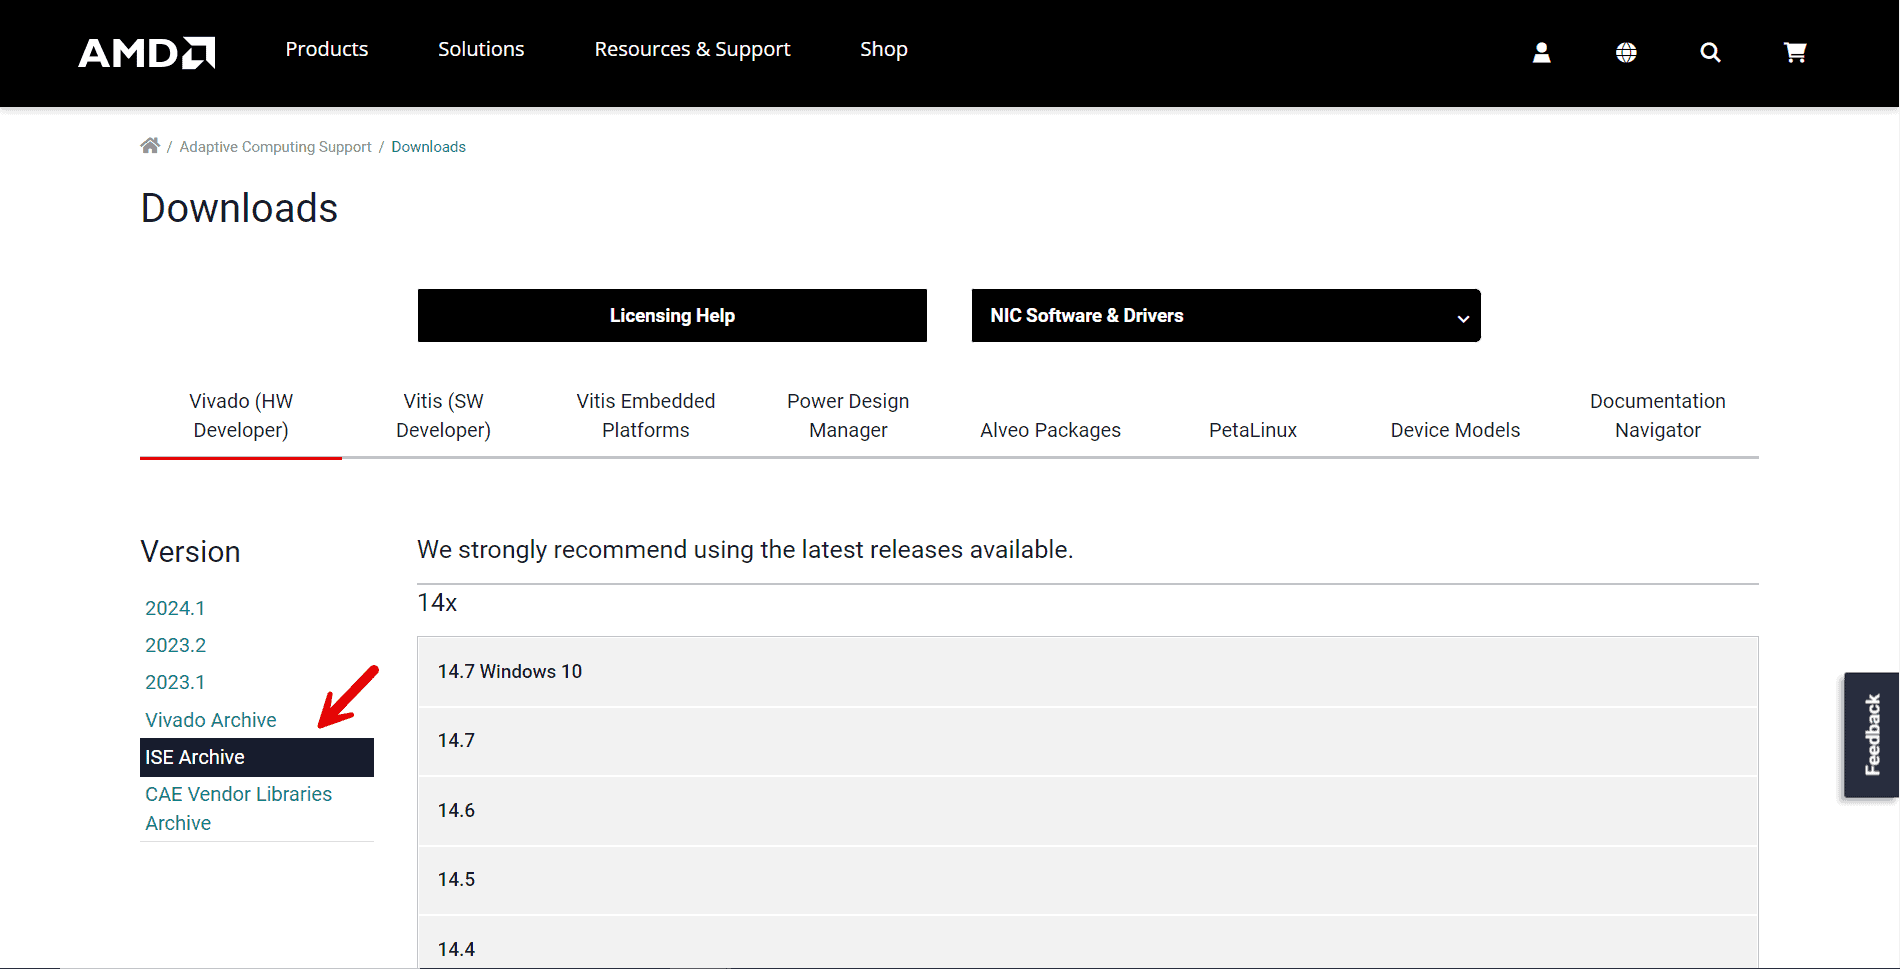Click the search magnifier icon
This screenshot has width=1900, height=969.
tap(1710, 52)
